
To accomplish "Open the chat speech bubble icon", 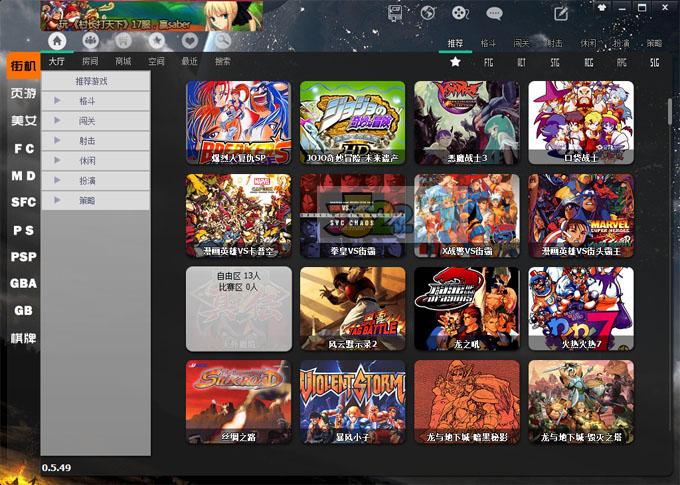I will point(494,13).
